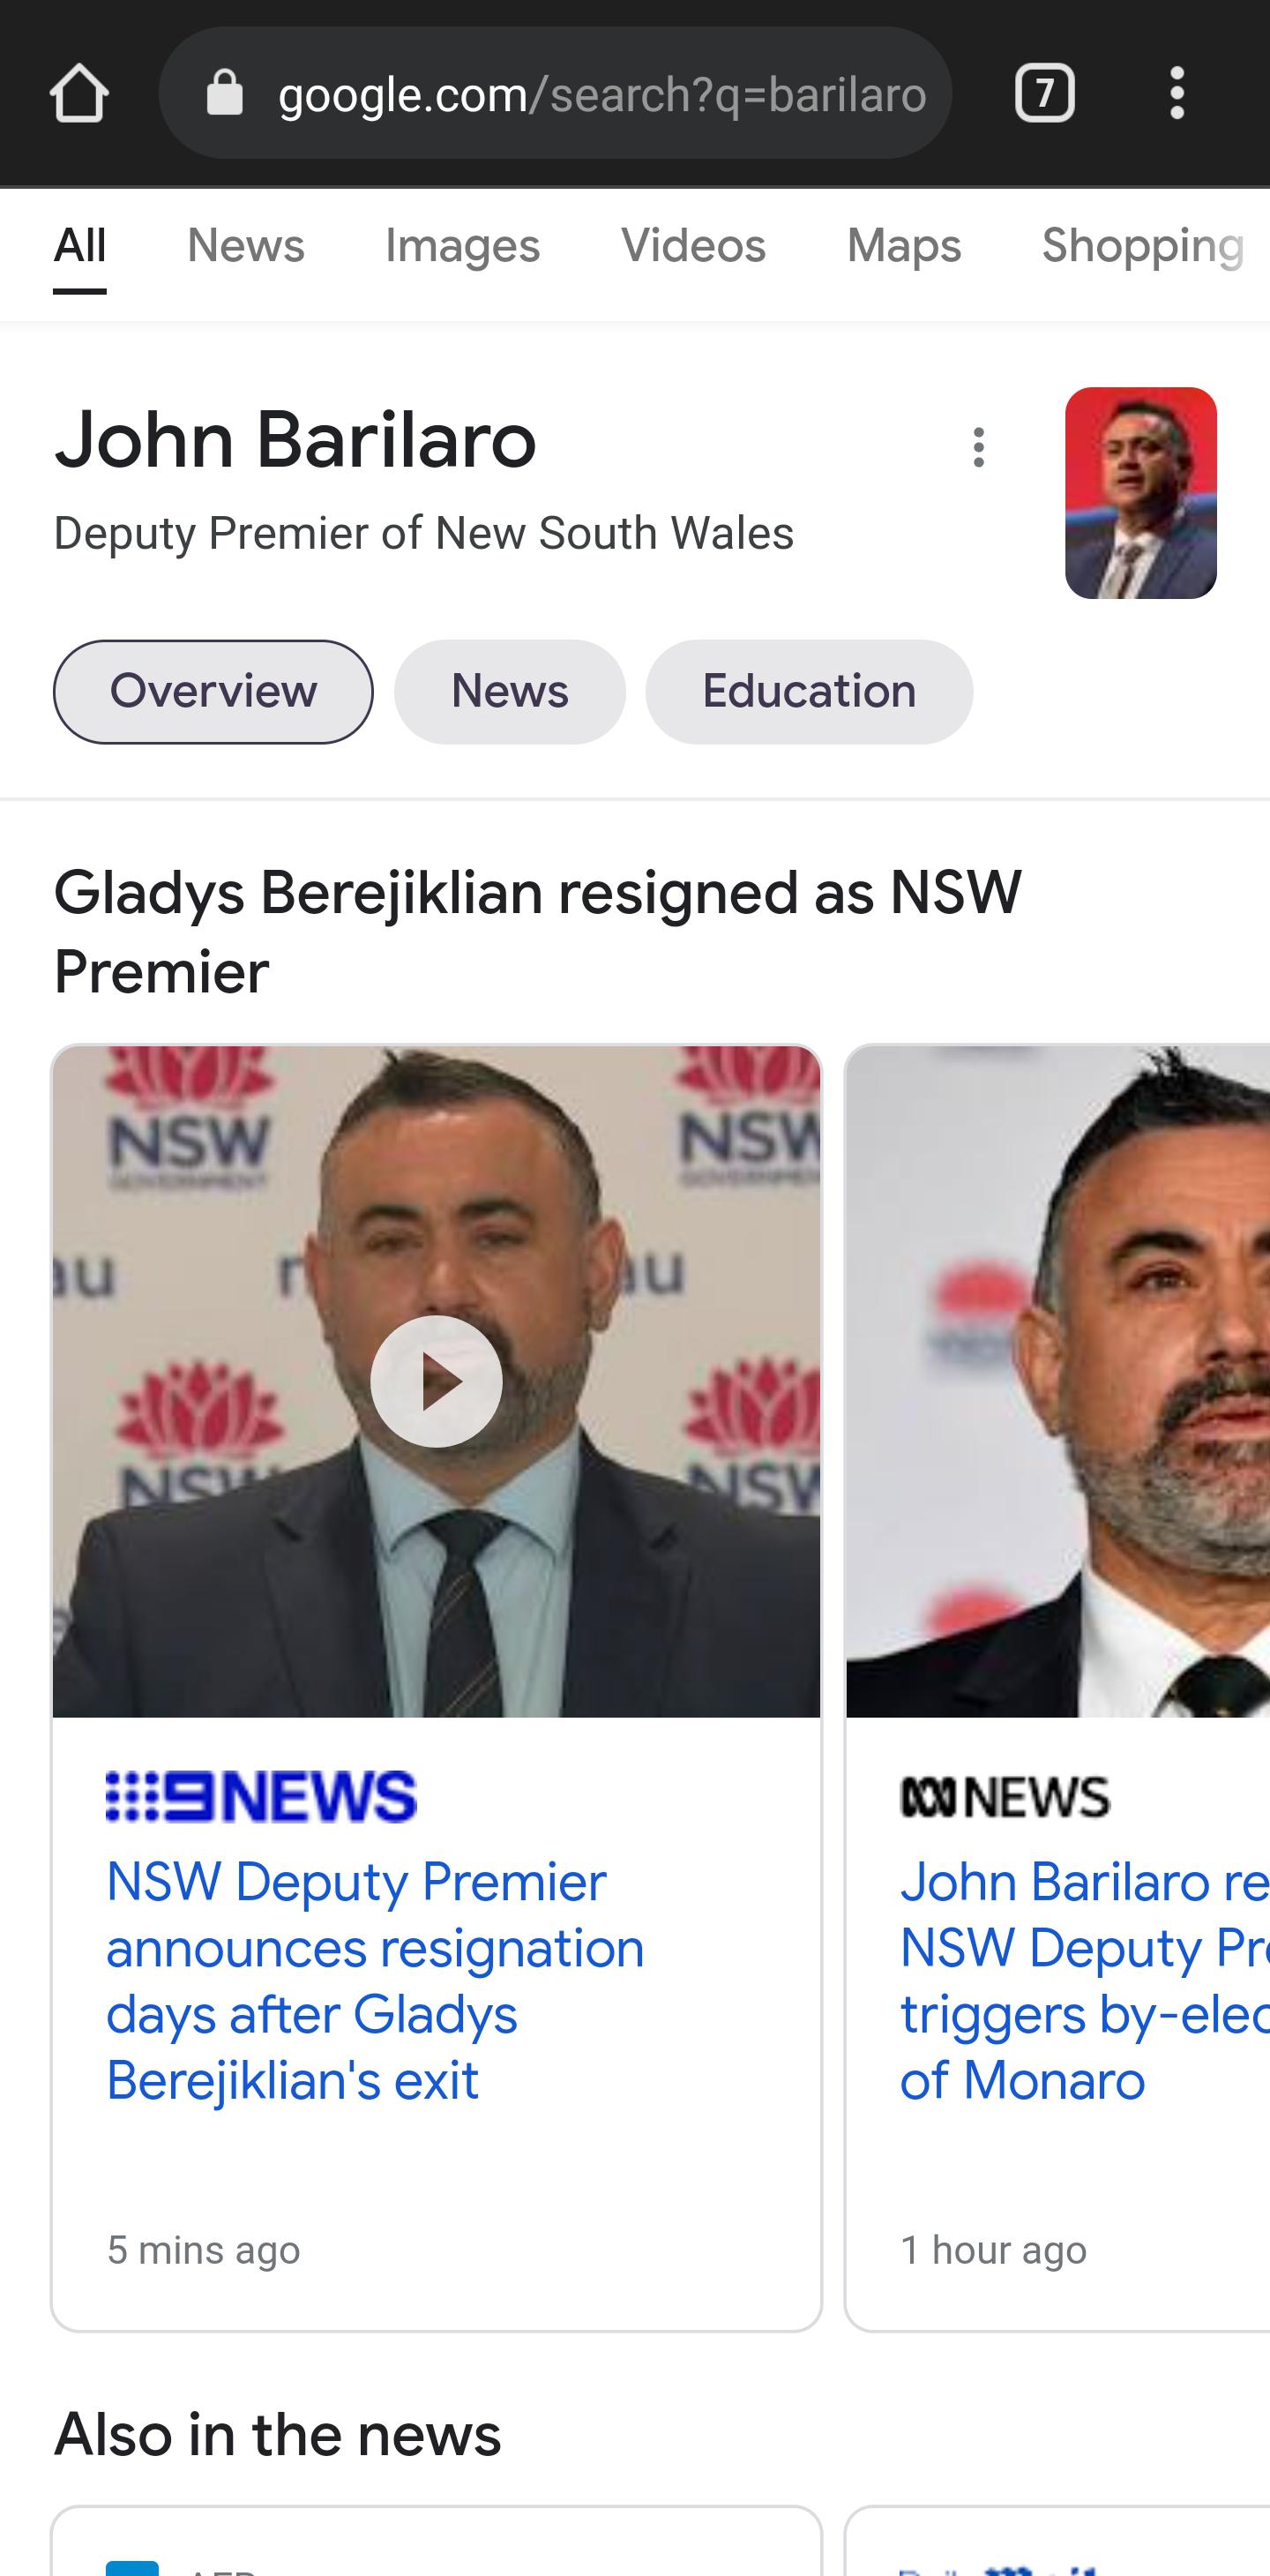Switch to the News search tab
Image resolution: width=1270 pixels, height=2576 pixels.
coord(246,246)
